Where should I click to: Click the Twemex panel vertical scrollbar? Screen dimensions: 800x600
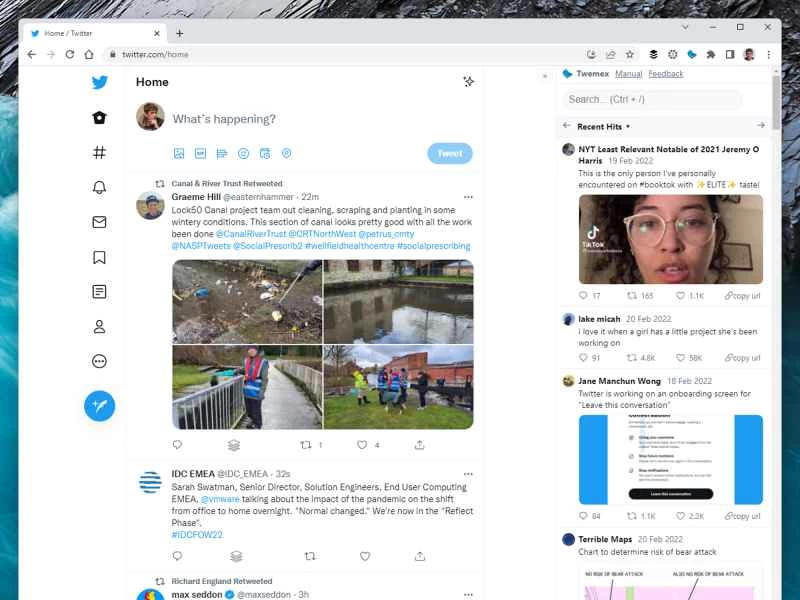776,110
